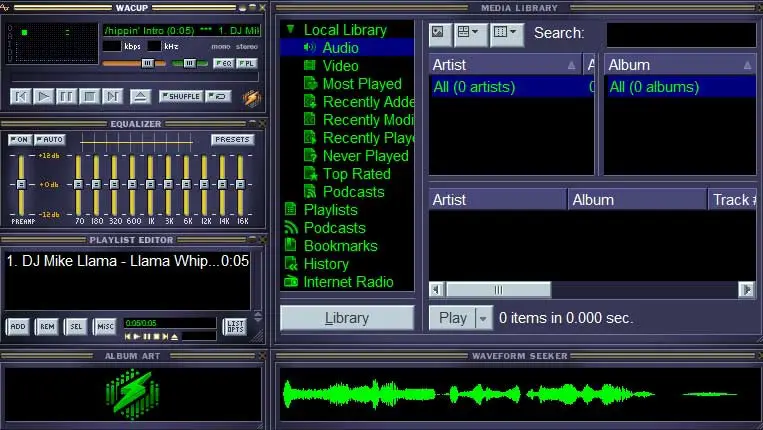The width and height of the screenshot is (763, 430).
Task: Open the Bookmarks item in sidebar
Action: pos(340,246)
